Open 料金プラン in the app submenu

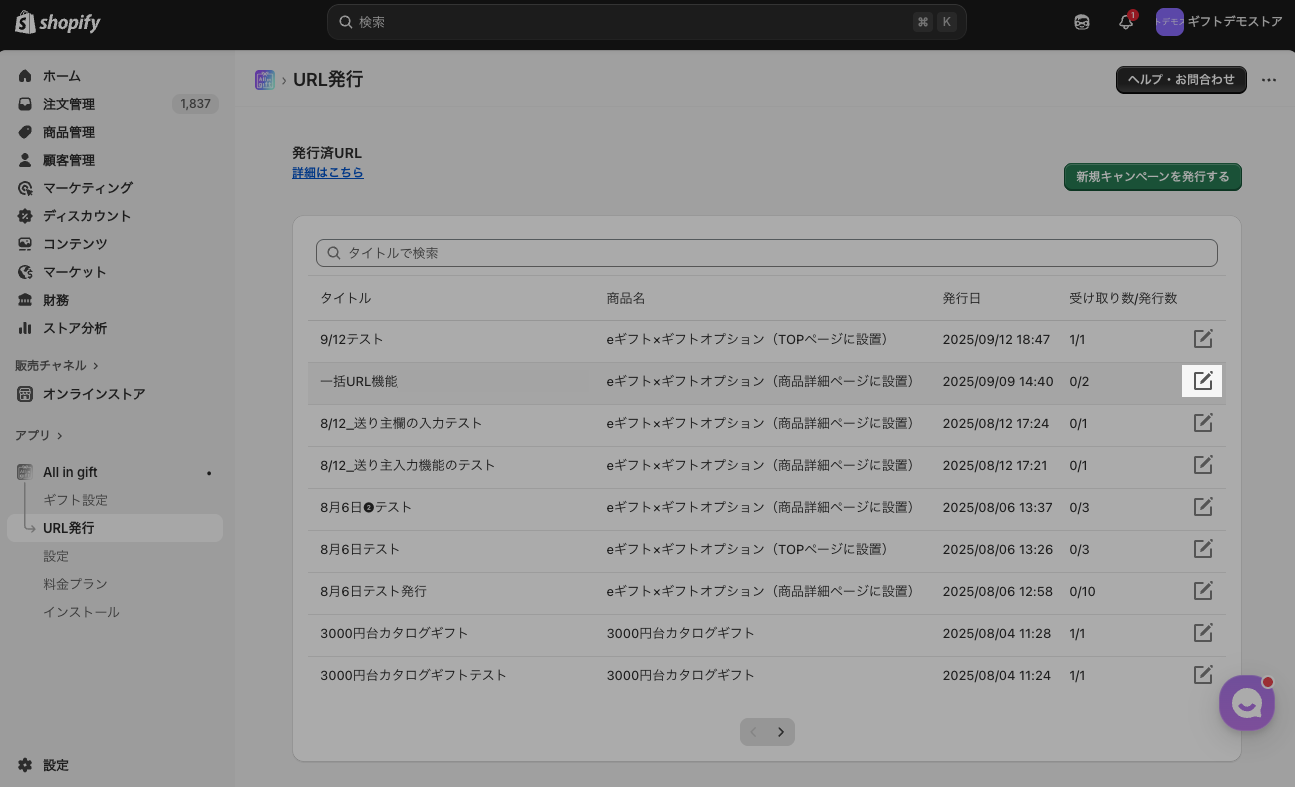75,584
